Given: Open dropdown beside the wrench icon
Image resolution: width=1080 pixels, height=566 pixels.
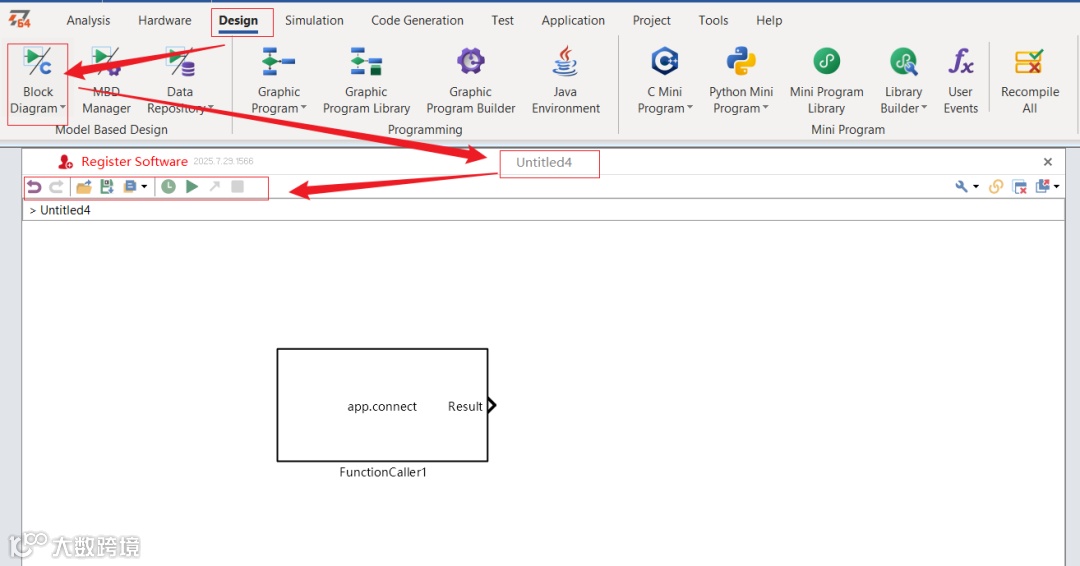Looking at the screenshot, I should 976,187.
